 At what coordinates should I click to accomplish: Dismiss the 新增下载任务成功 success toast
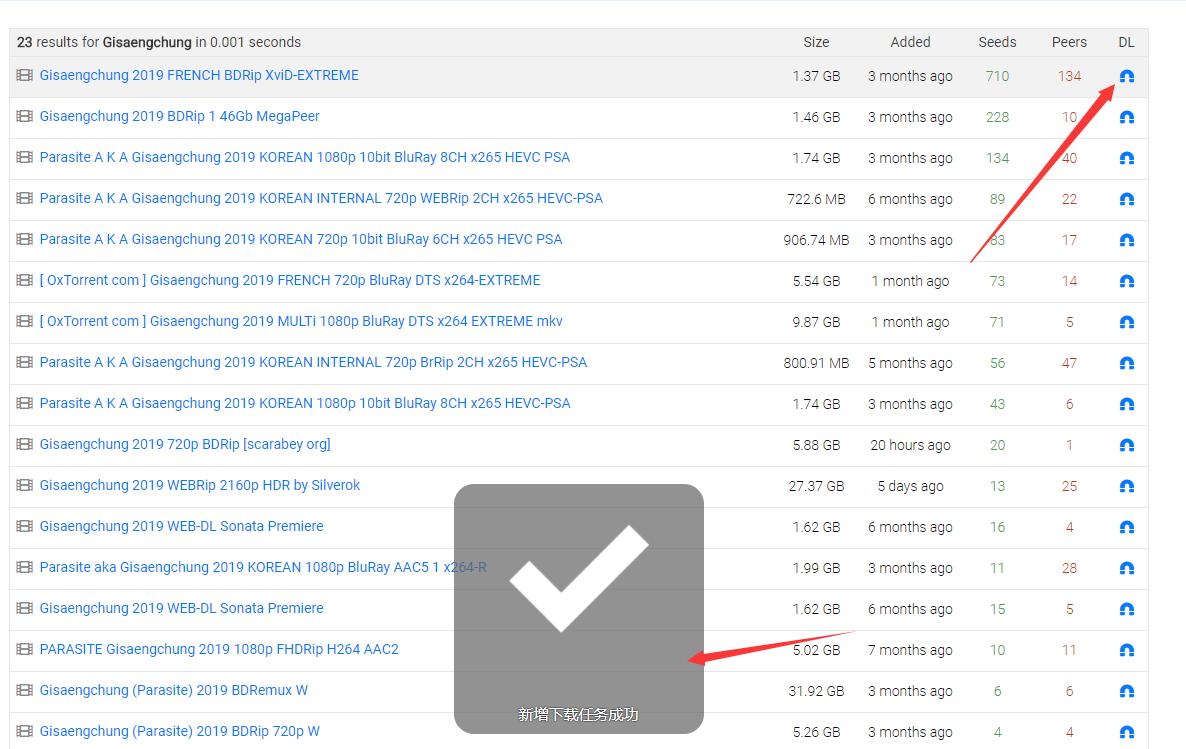tap(579, 609)
